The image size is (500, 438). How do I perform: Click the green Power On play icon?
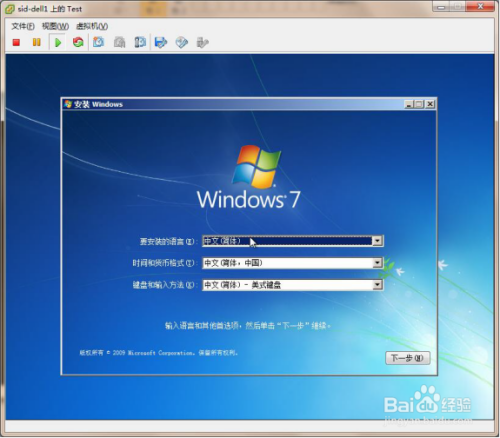(58, 42)
